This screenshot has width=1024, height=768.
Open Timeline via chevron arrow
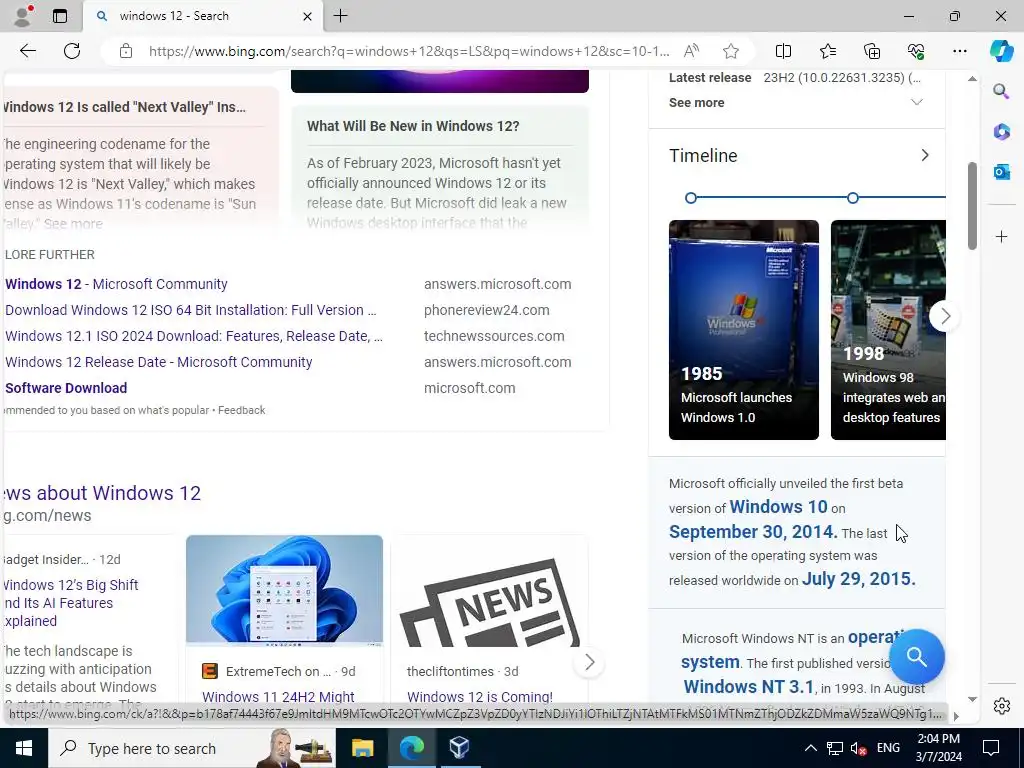click(924, 155)
